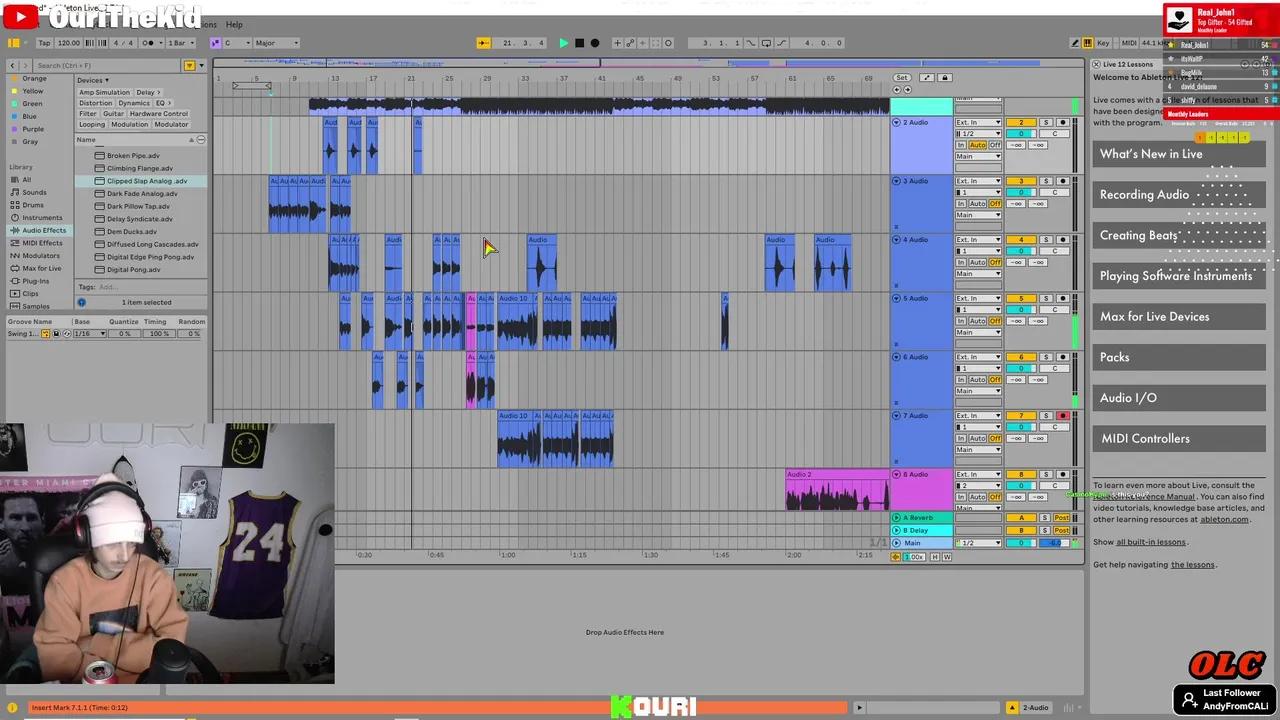Open Max for Live category
The image size is (1280, 720).
[x=41, y=269]
